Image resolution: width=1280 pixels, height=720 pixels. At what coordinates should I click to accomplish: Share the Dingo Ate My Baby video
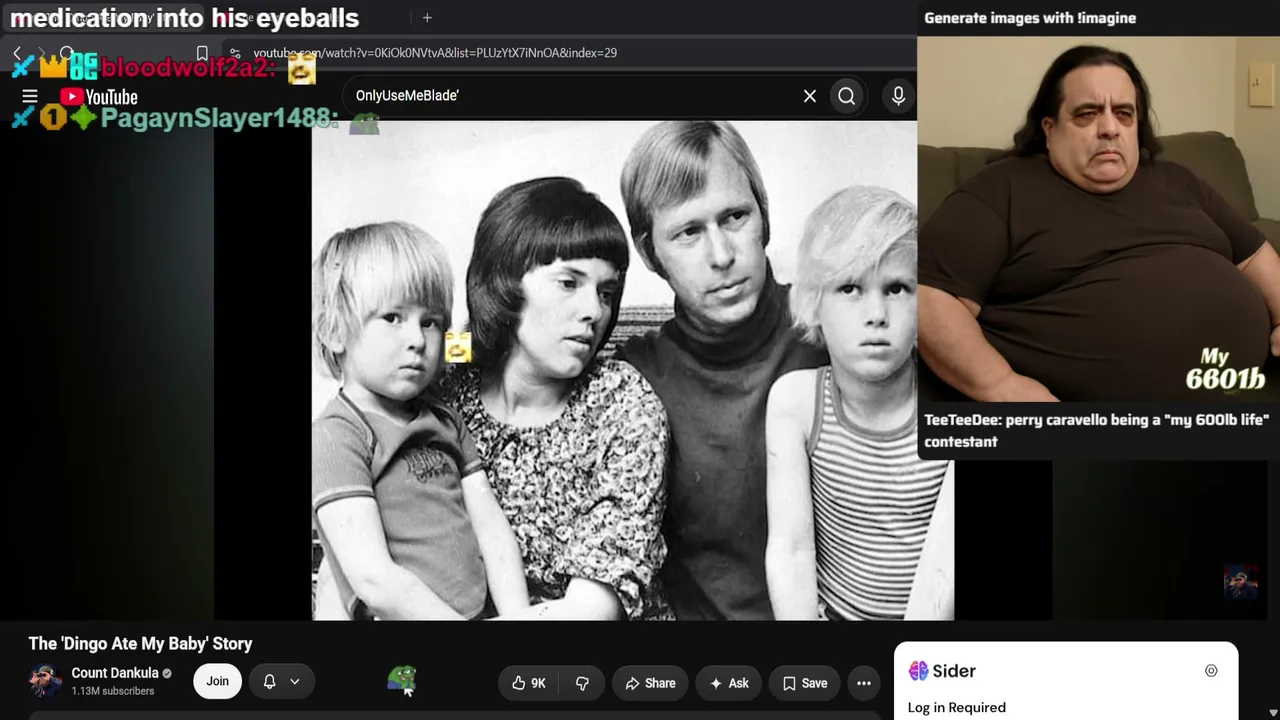(650, 683)
